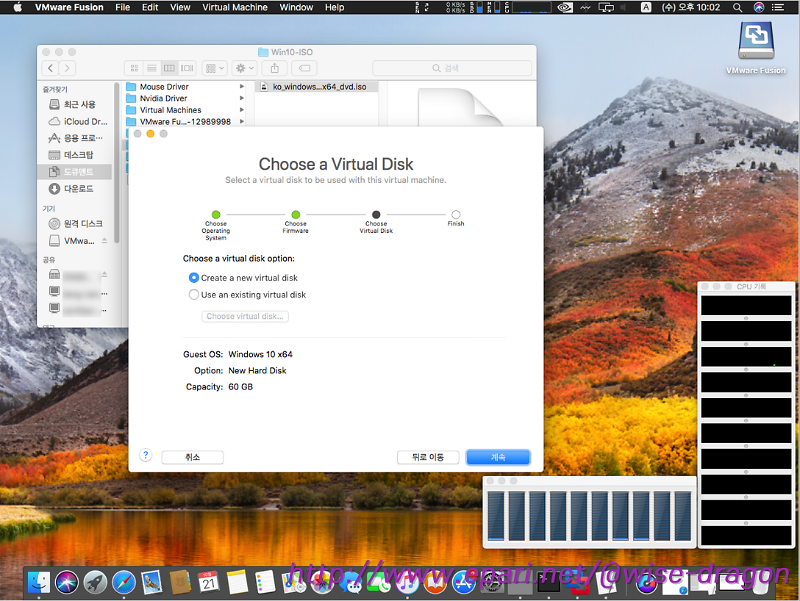Open Spotlight search in the menu bar
This screenshot has height=601, width=800.
pyautogui.click(x=737, y=7)
